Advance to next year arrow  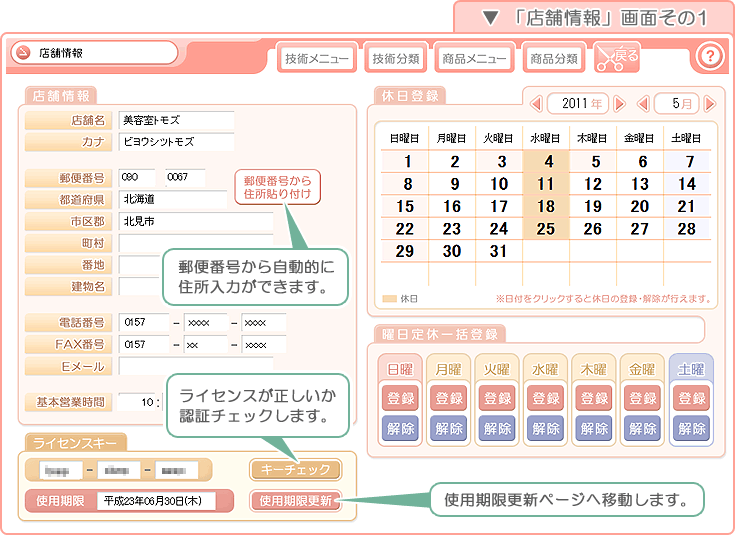619,103
